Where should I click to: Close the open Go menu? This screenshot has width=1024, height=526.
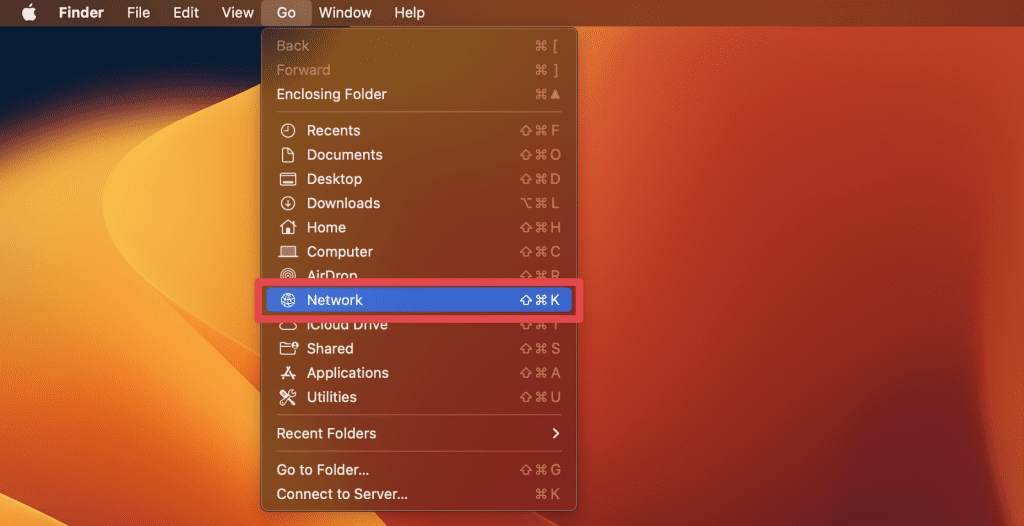pyautogui.click(x=286, y=12)
